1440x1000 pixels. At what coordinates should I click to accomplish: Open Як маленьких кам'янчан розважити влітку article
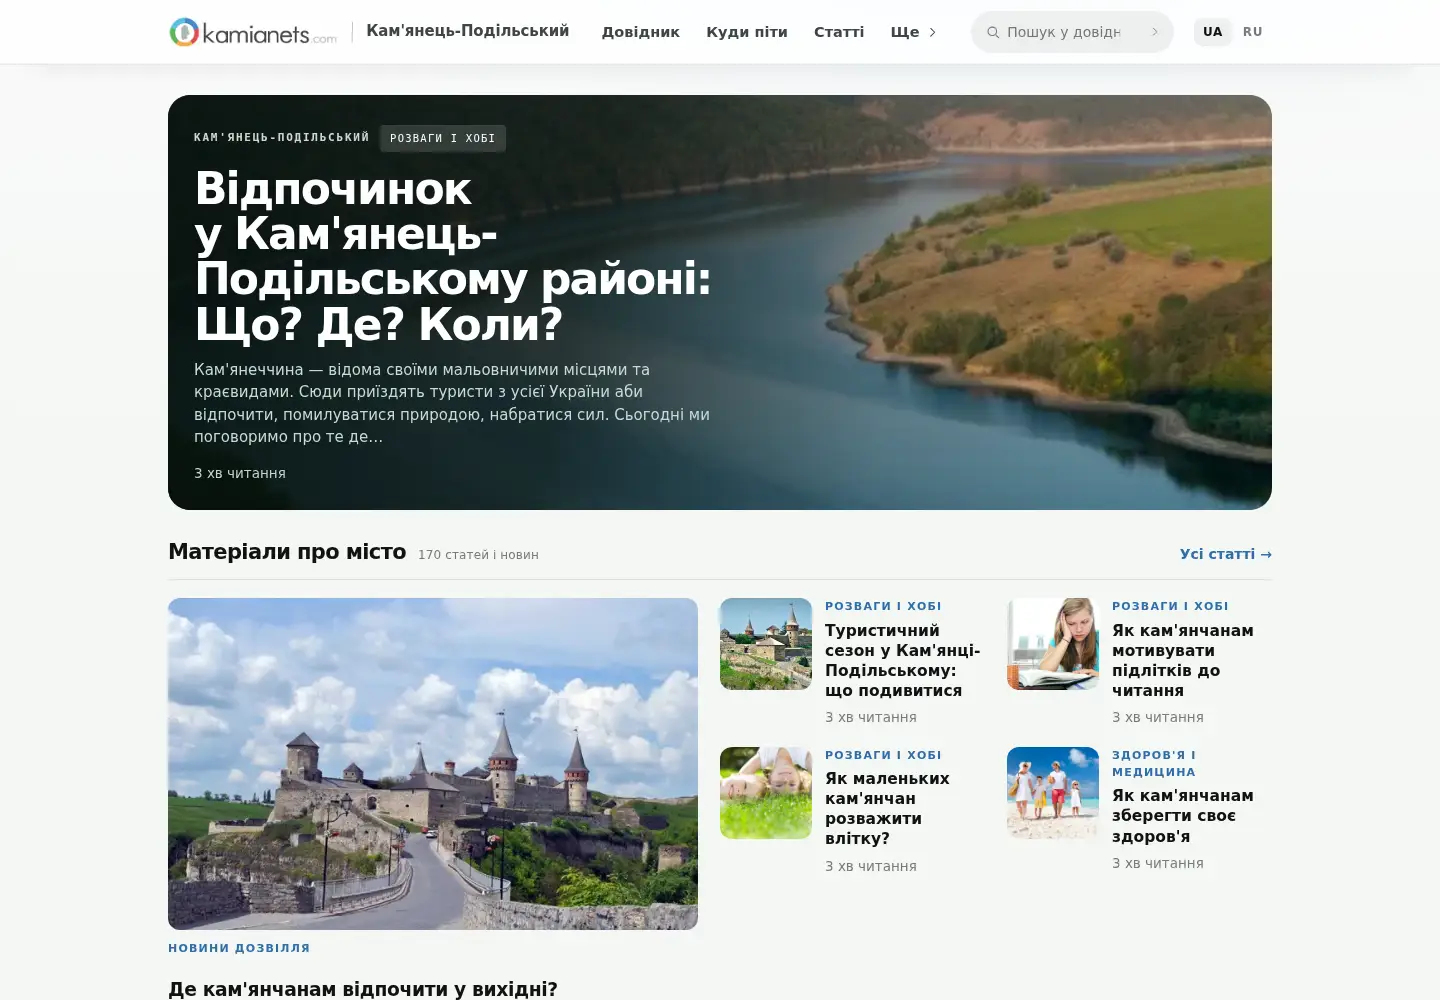pyautogui.click(x=888, y=808)
